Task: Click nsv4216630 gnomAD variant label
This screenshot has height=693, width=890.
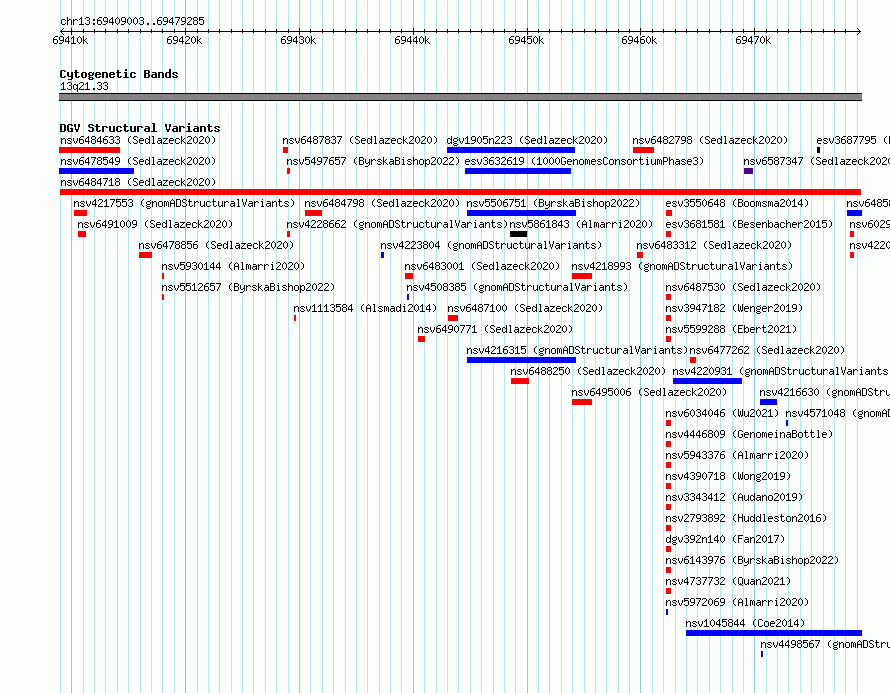Action: [825, 392]
